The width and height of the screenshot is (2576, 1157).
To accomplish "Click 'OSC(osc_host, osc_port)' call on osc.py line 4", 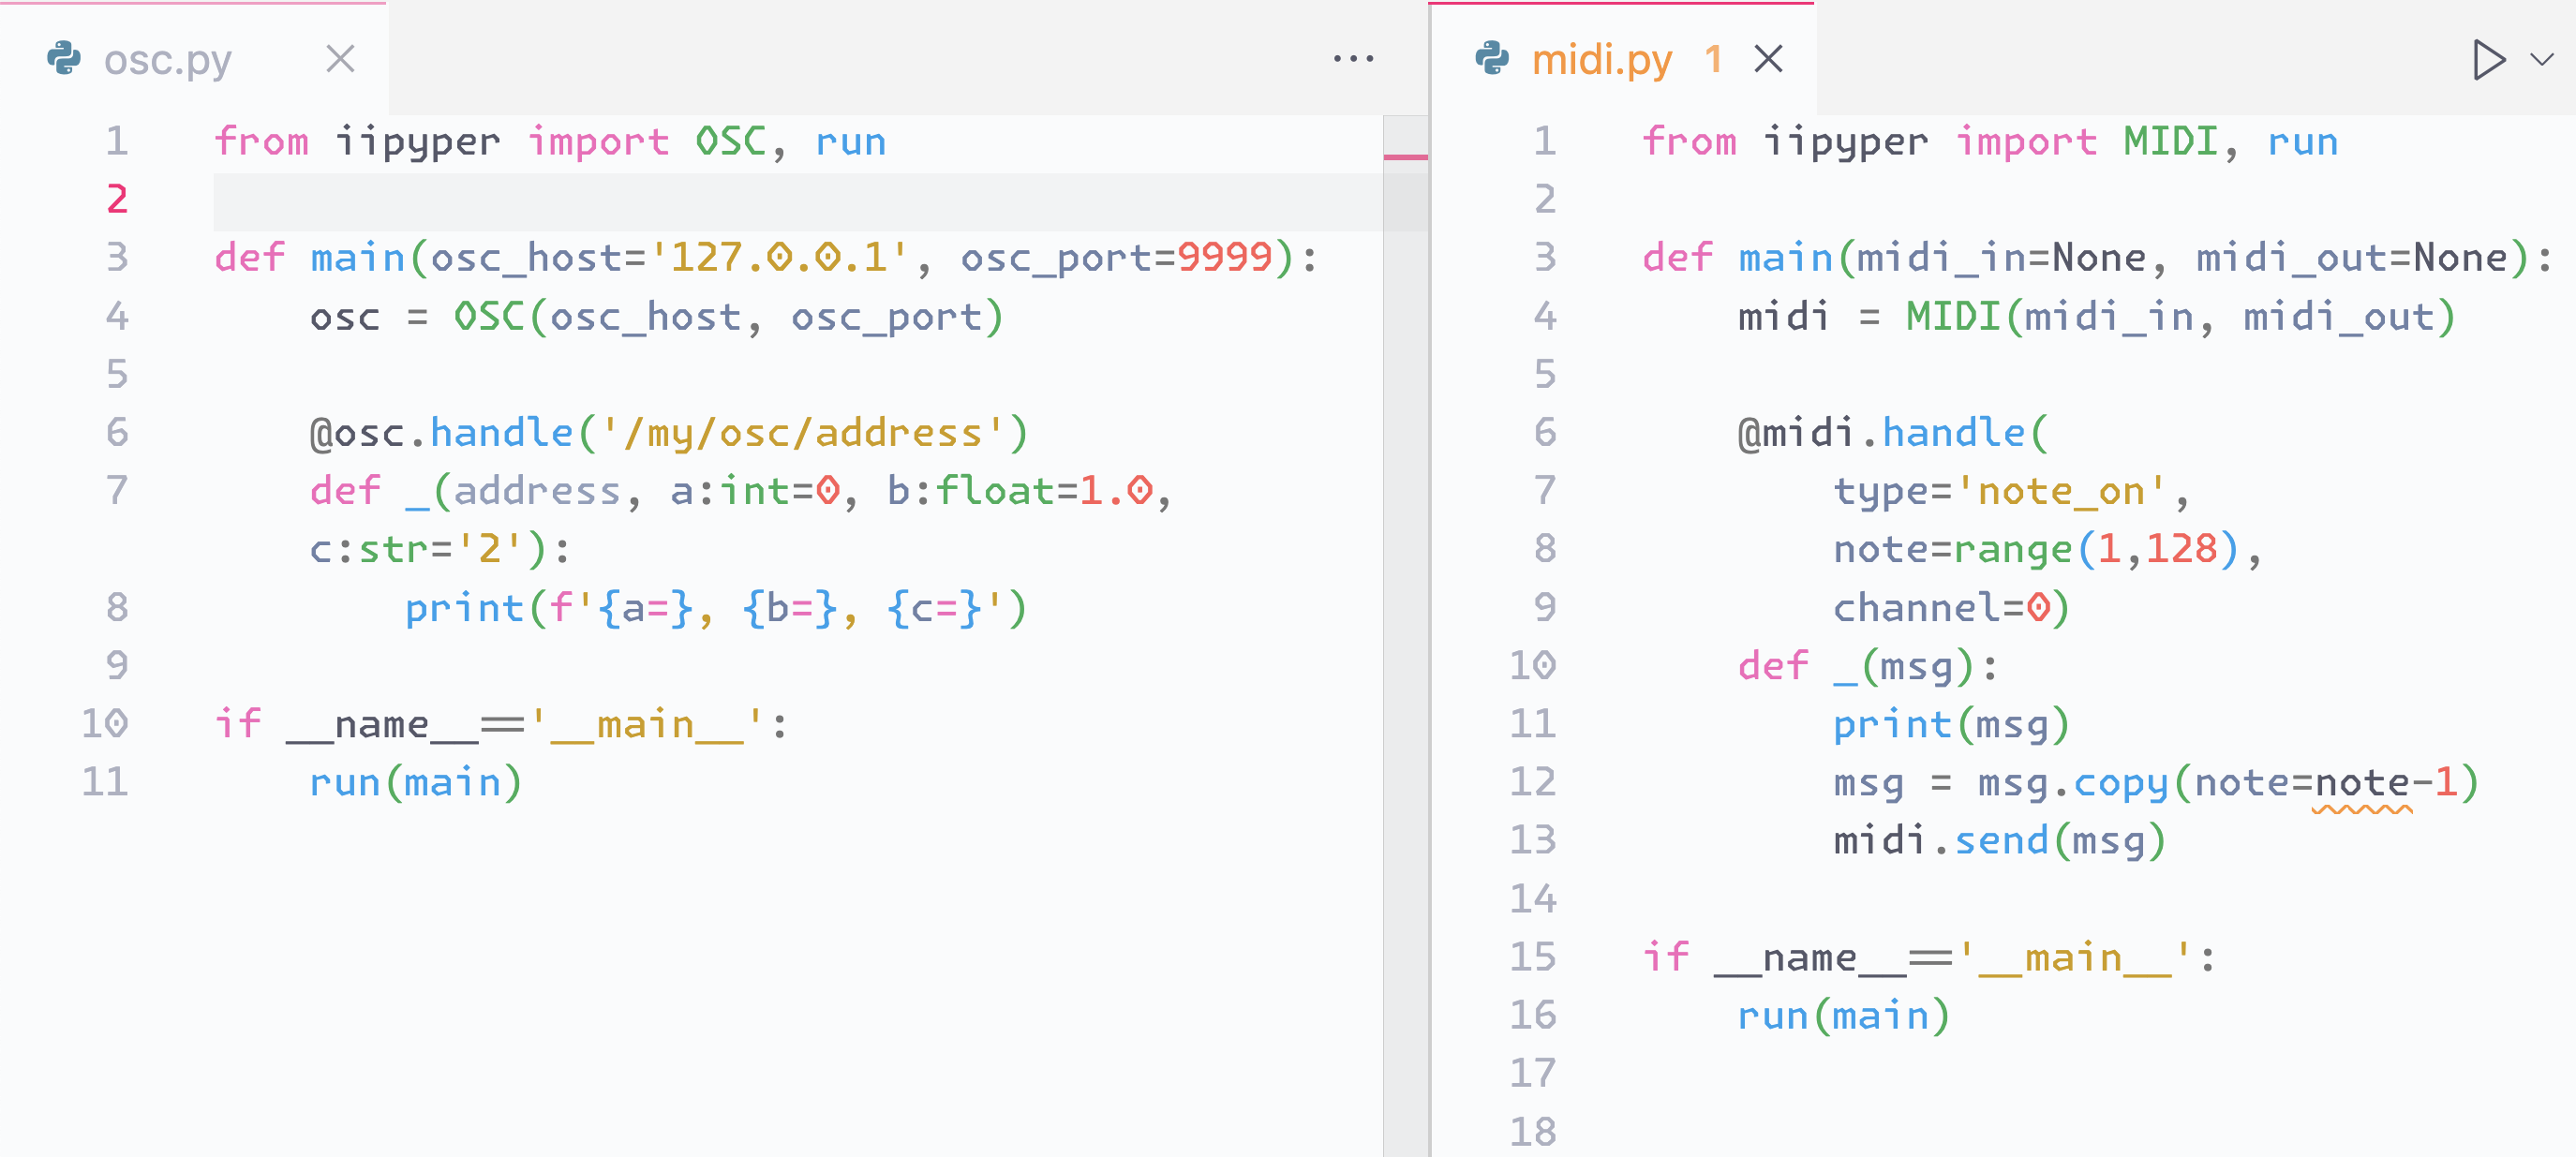I will coord(728,318).
